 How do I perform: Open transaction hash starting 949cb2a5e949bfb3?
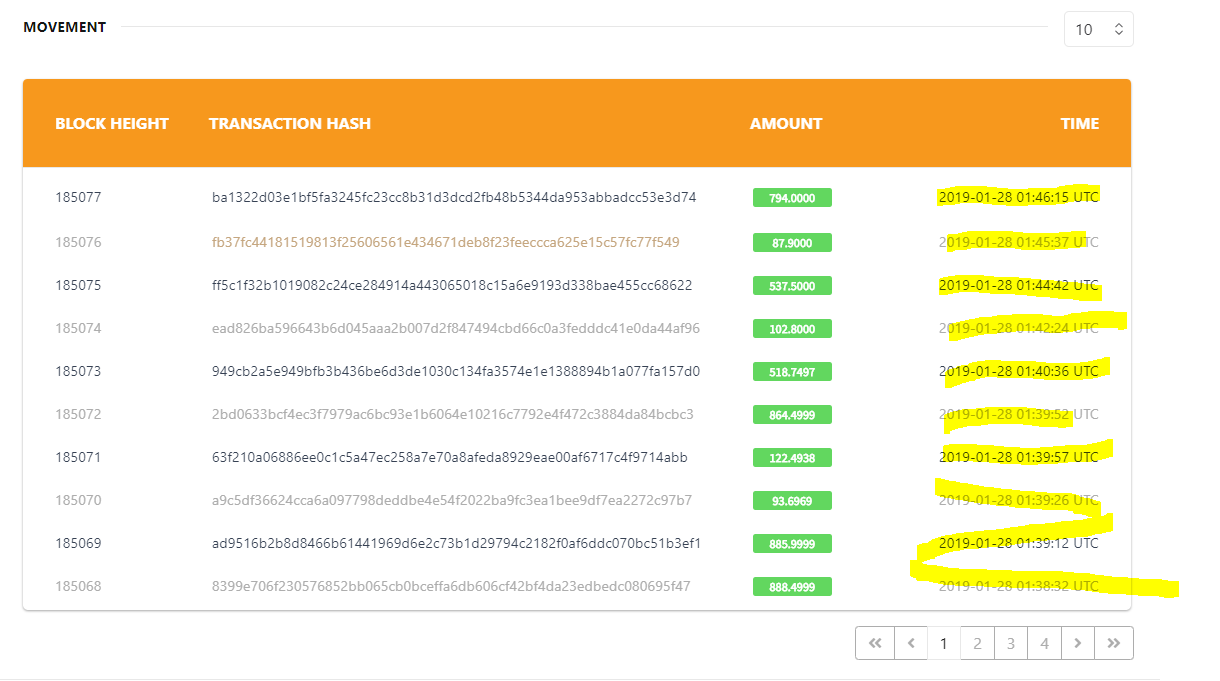456,371
